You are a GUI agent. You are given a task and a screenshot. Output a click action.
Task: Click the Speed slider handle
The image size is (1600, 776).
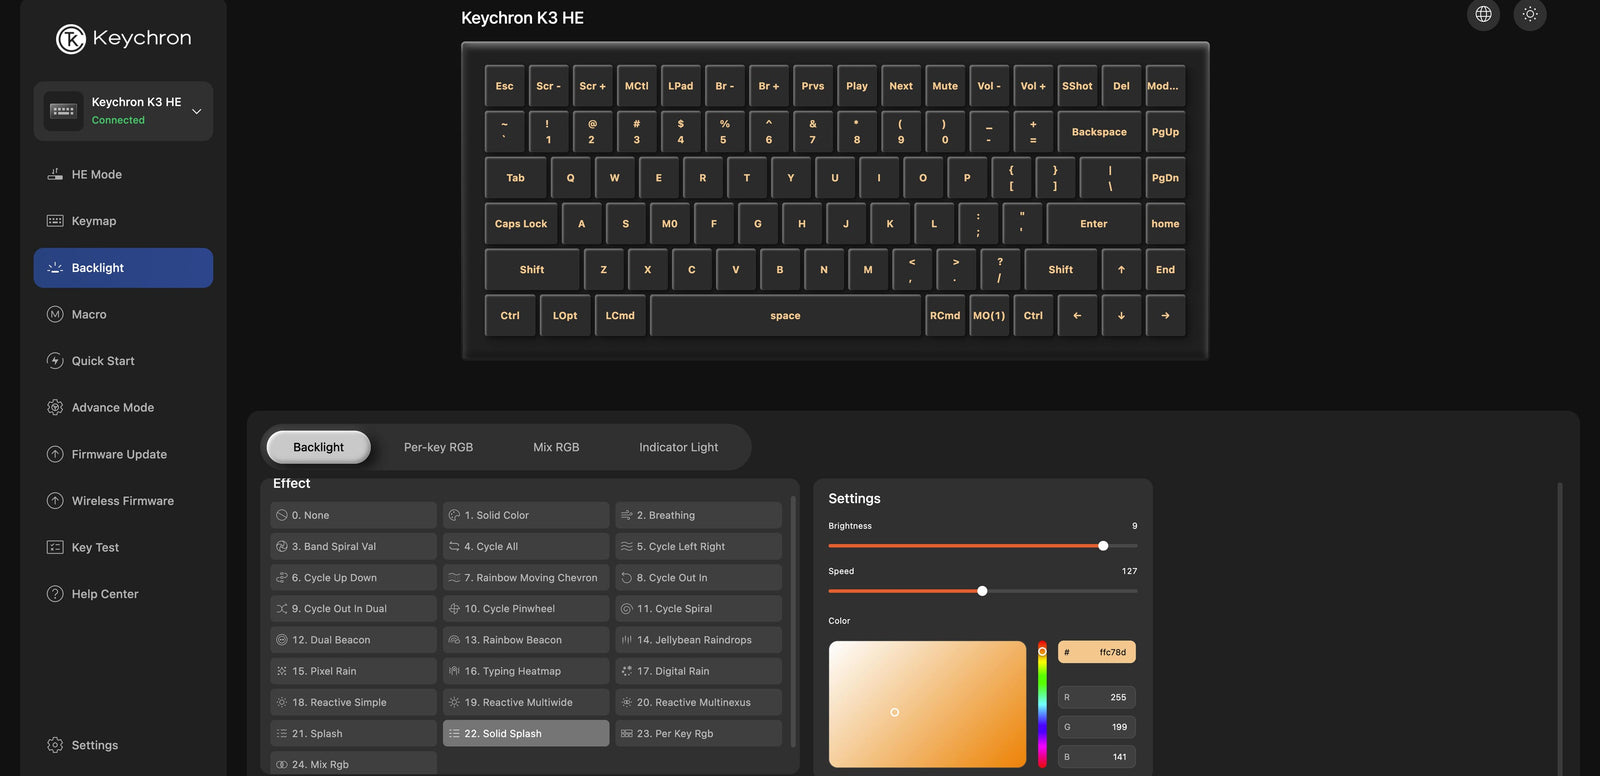point(982,591)
